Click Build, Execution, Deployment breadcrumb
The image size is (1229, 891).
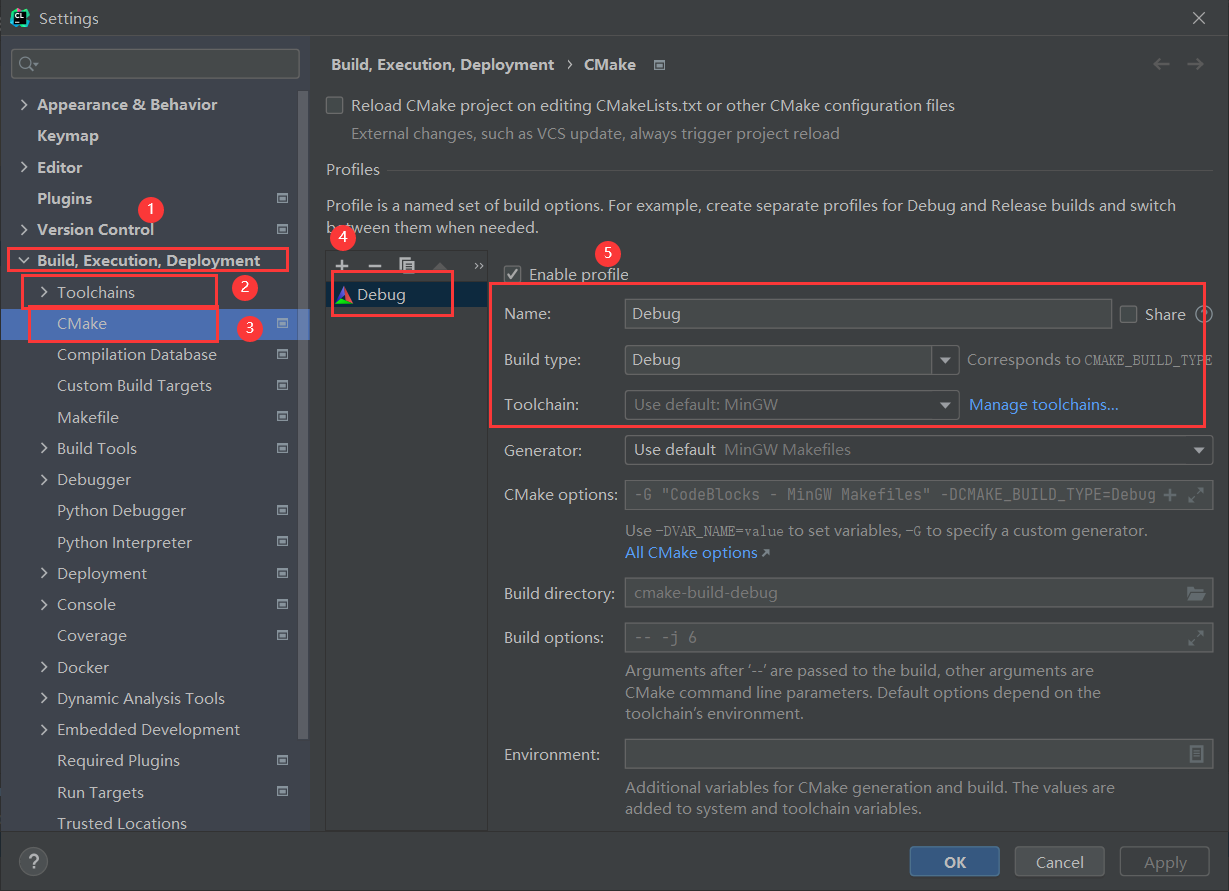(442, 64)
